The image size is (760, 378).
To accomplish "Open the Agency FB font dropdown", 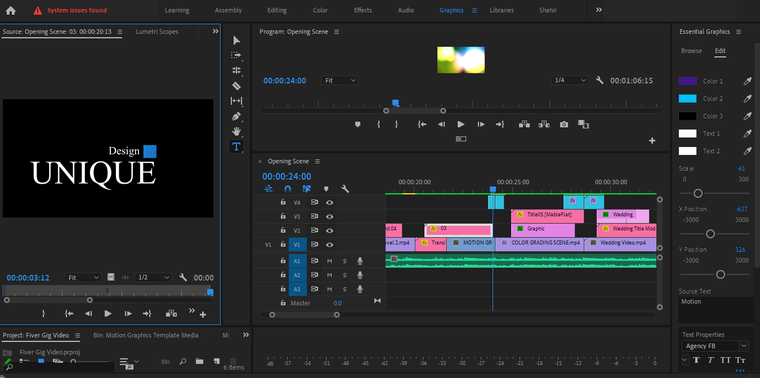I will [x=715, y=346].
